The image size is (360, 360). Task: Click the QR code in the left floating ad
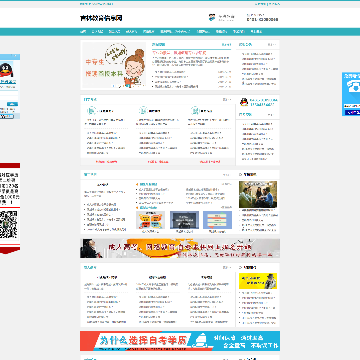pos(8,224)
